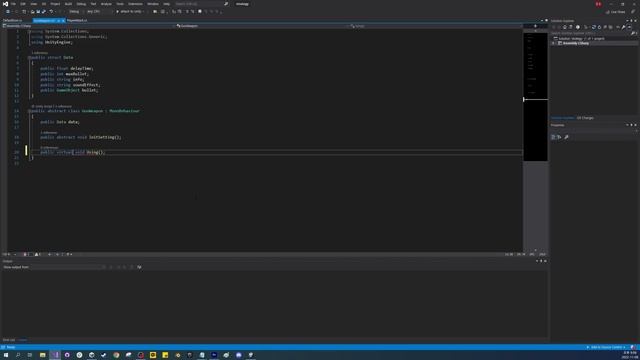Click the Open File toolbar icon
Screen dimensions: 640x360
click(x=33, y=11)
